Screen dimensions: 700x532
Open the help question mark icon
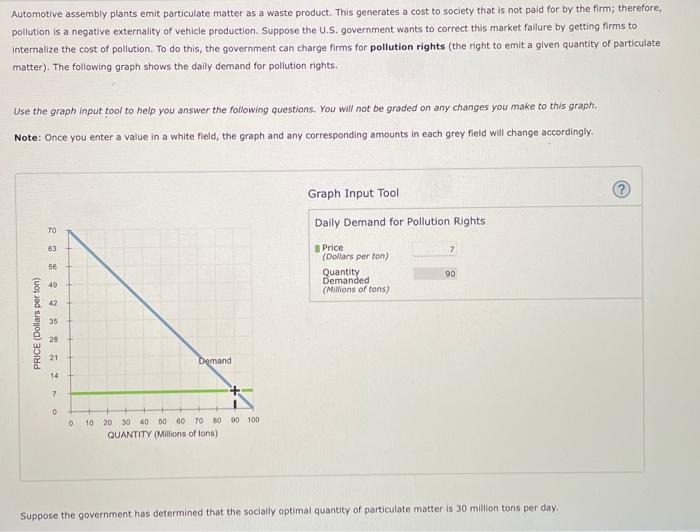pyautogui.click(x=621, y=190)
